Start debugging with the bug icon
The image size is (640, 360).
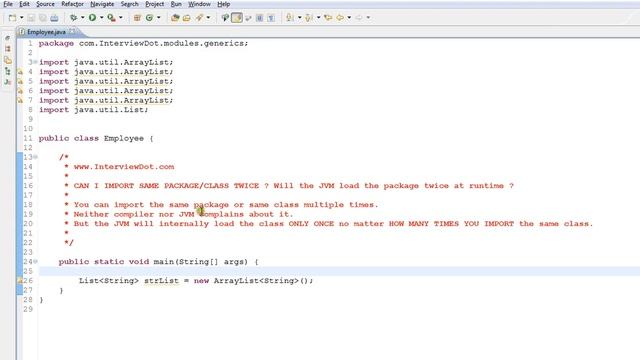[73, 18]
